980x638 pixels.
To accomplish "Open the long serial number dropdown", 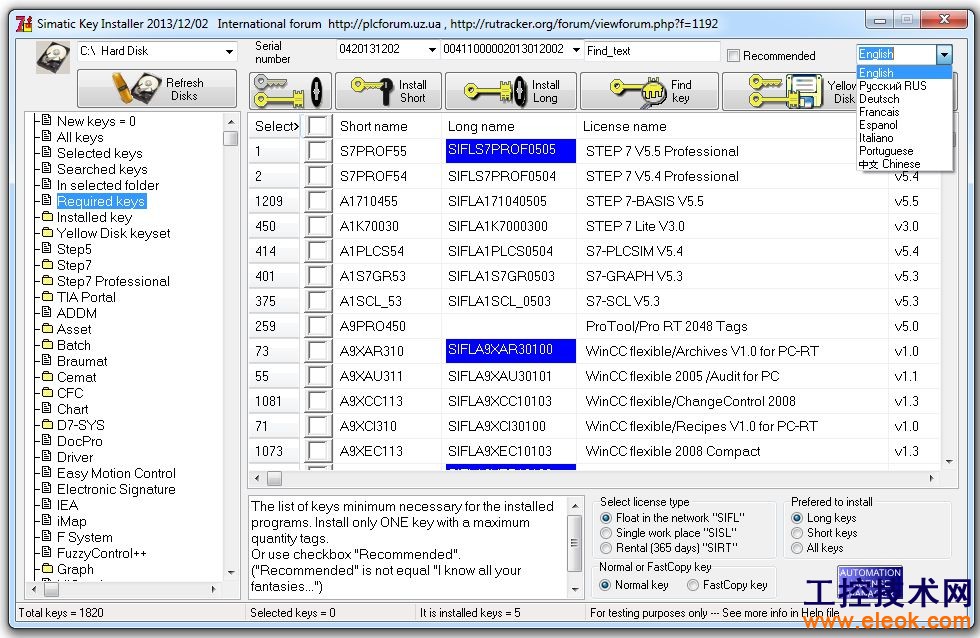I will click(576, 49).
